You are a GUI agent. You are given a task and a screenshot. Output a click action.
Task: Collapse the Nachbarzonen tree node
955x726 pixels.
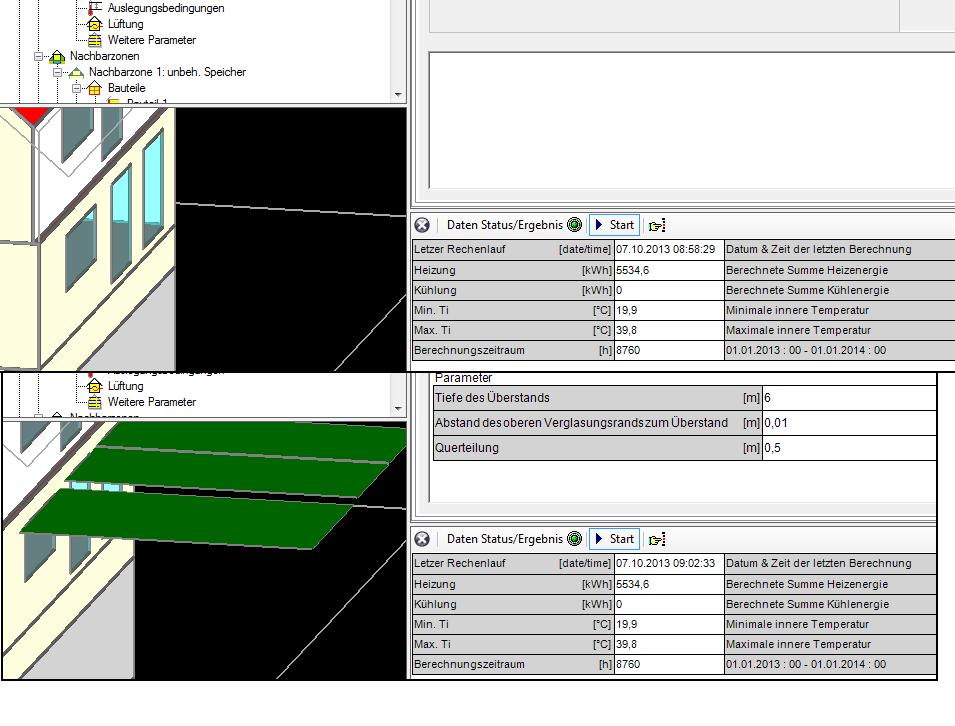(39, 56)
